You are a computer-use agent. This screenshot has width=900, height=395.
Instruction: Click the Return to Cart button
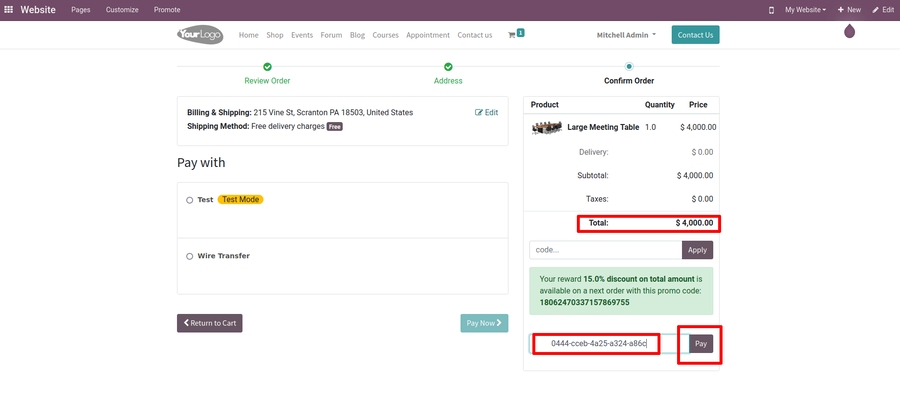click(210, 323)
